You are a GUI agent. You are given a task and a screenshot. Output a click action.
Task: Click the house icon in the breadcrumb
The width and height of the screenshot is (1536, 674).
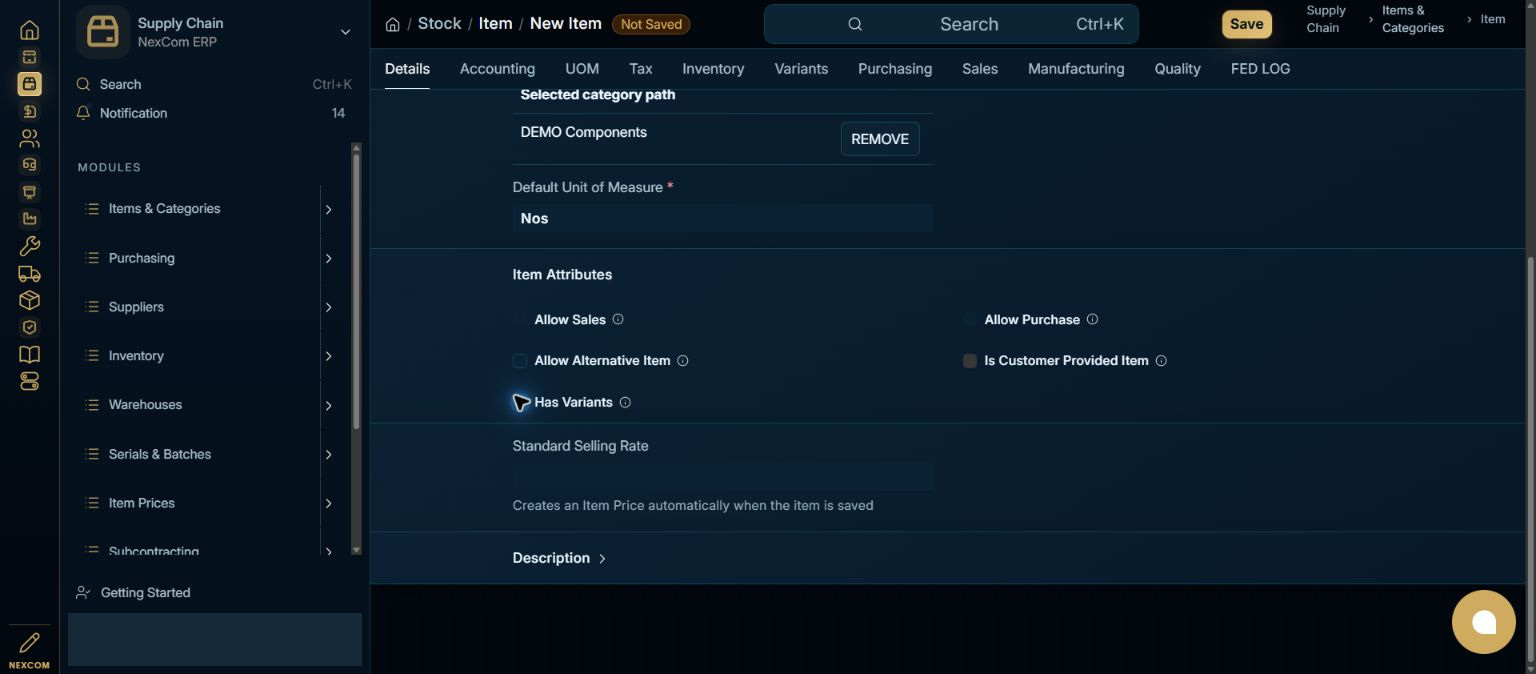click(392, 24)
